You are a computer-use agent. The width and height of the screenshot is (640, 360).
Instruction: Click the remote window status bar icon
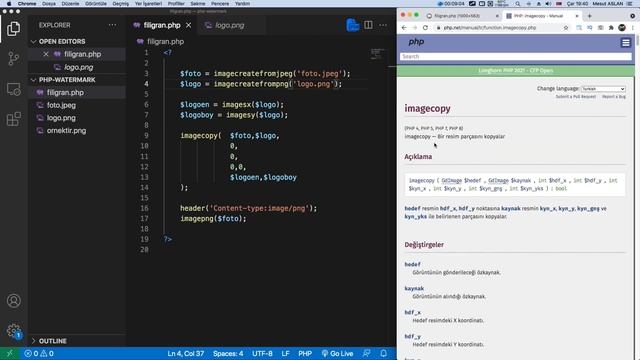tap(9, 353)
